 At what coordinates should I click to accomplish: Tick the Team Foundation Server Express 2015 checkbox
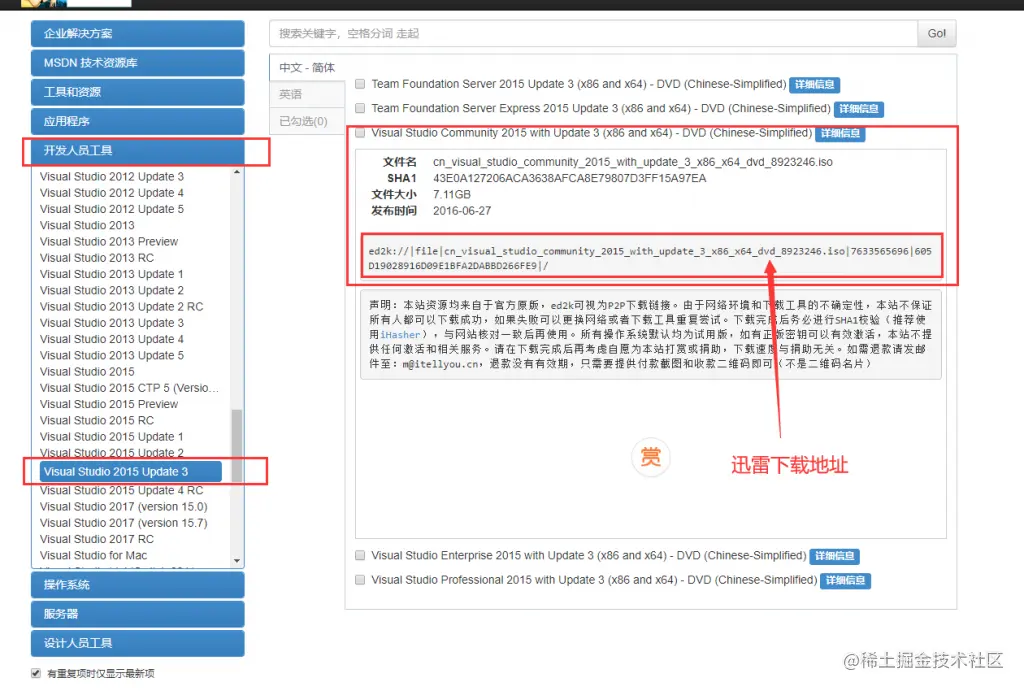(x=360, y=108)
